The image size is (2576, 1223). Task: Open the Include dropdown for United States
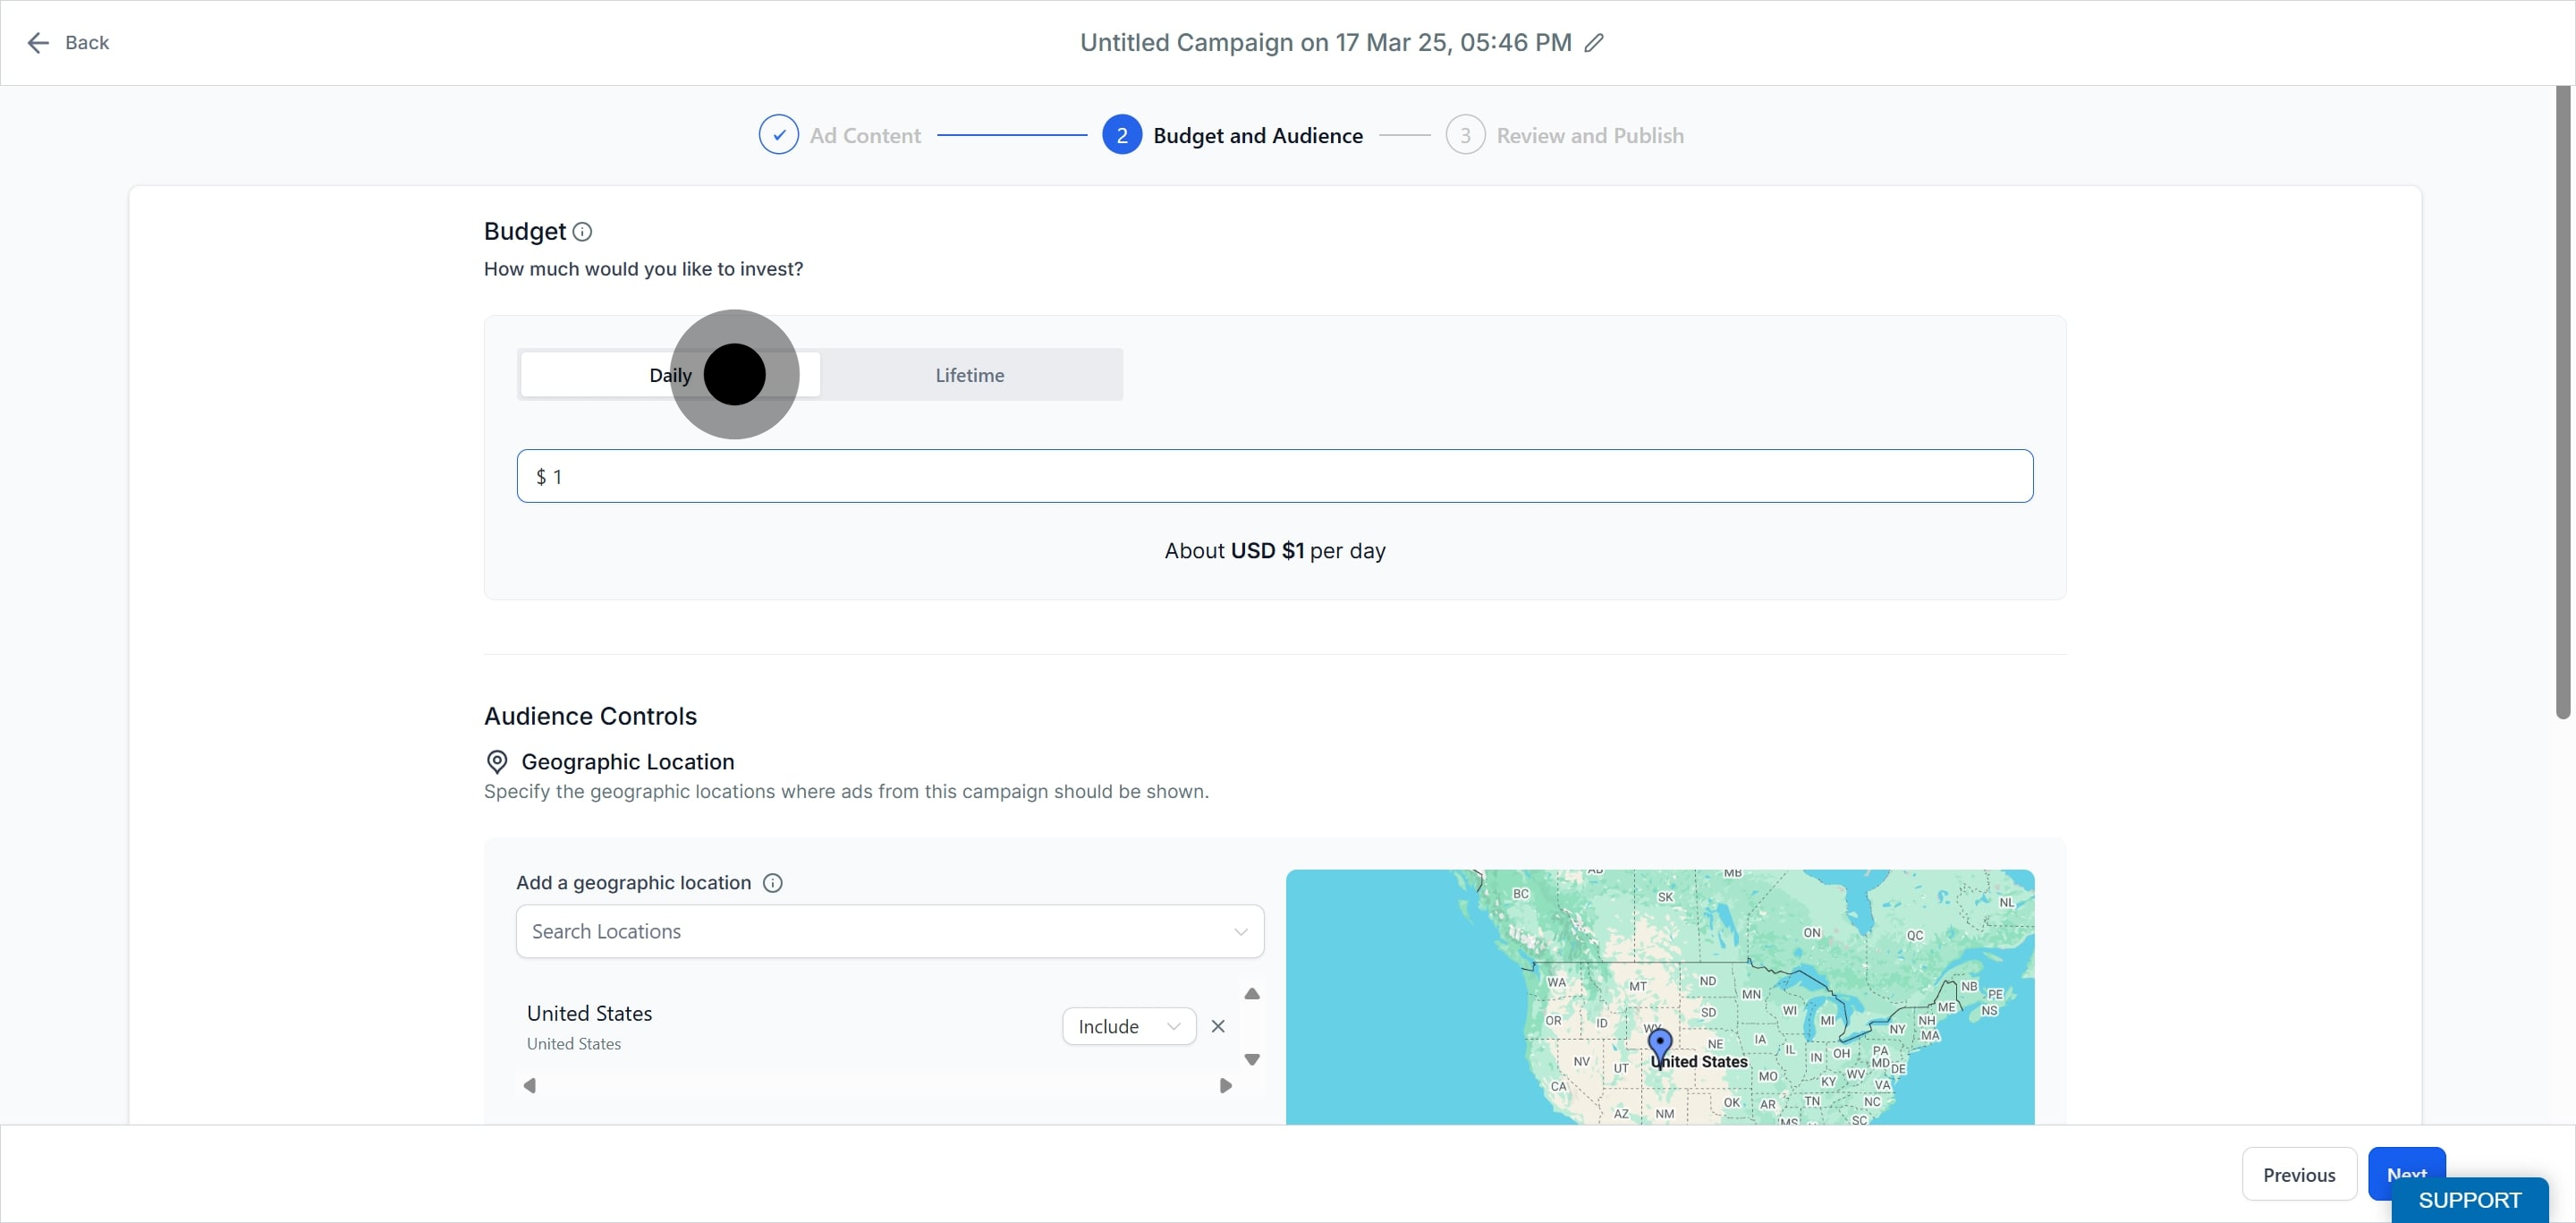point(1128,1026)
